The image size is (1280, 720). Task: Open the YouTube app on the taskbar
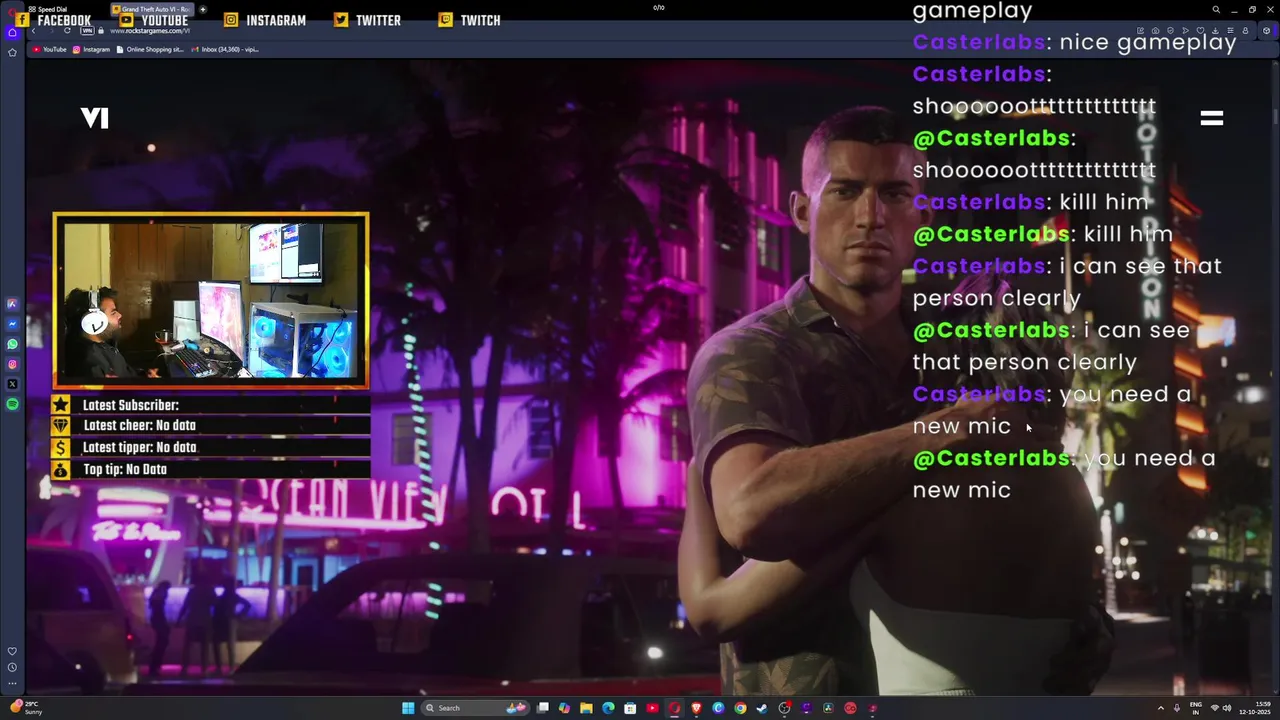[652, 708]
